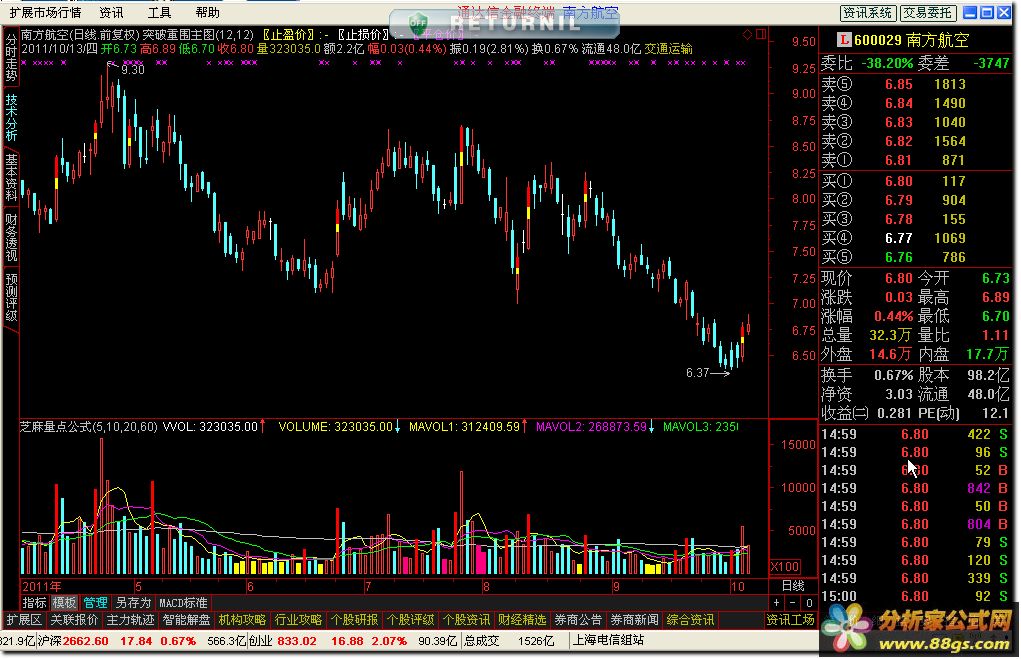Click the 0 reset button under the chart
Viewport: 1021px width, 659px height.
click(x=809, y=603)
